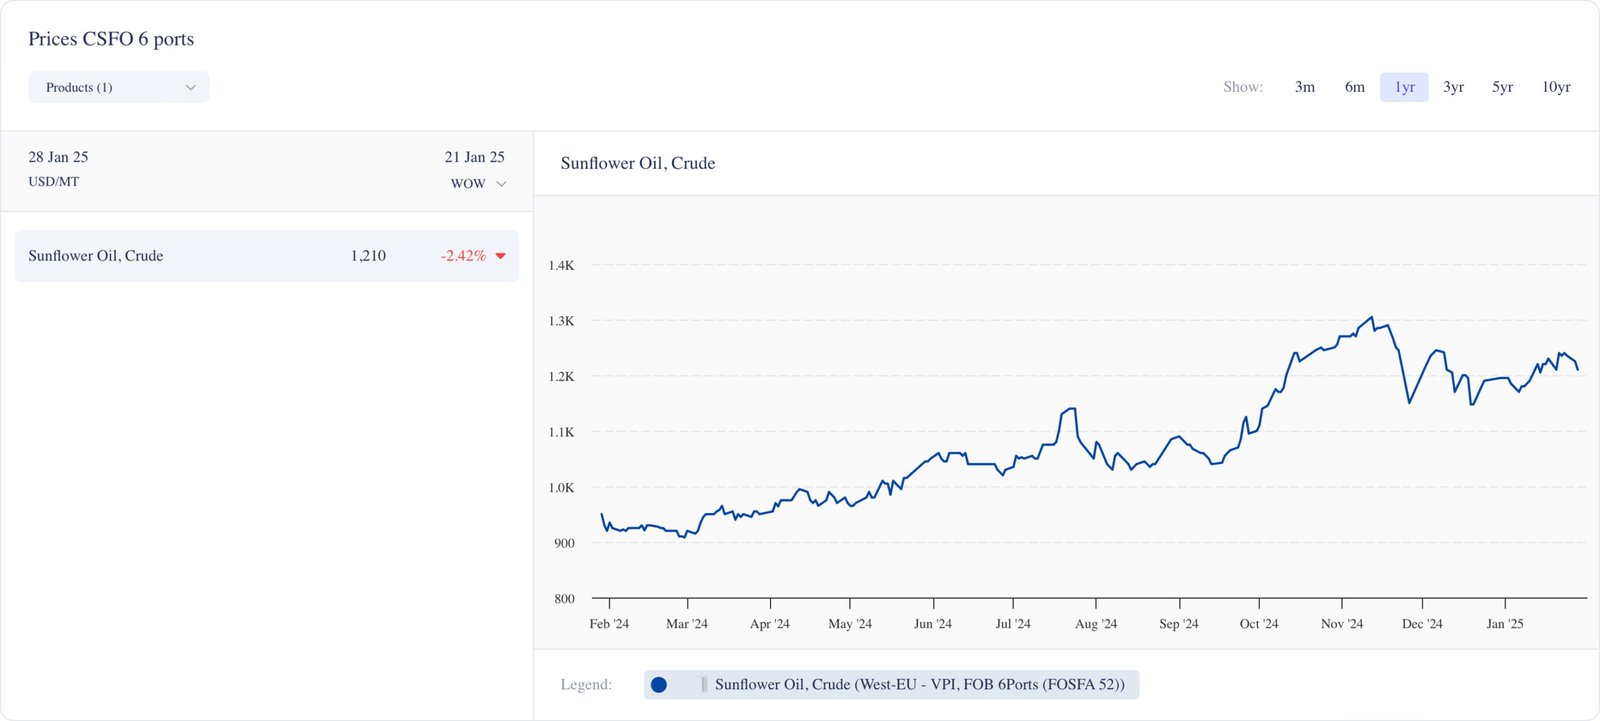Change the time range to 5yr
The width and height of the screenshot is (1600, 721).
[x=1502, y=87]
